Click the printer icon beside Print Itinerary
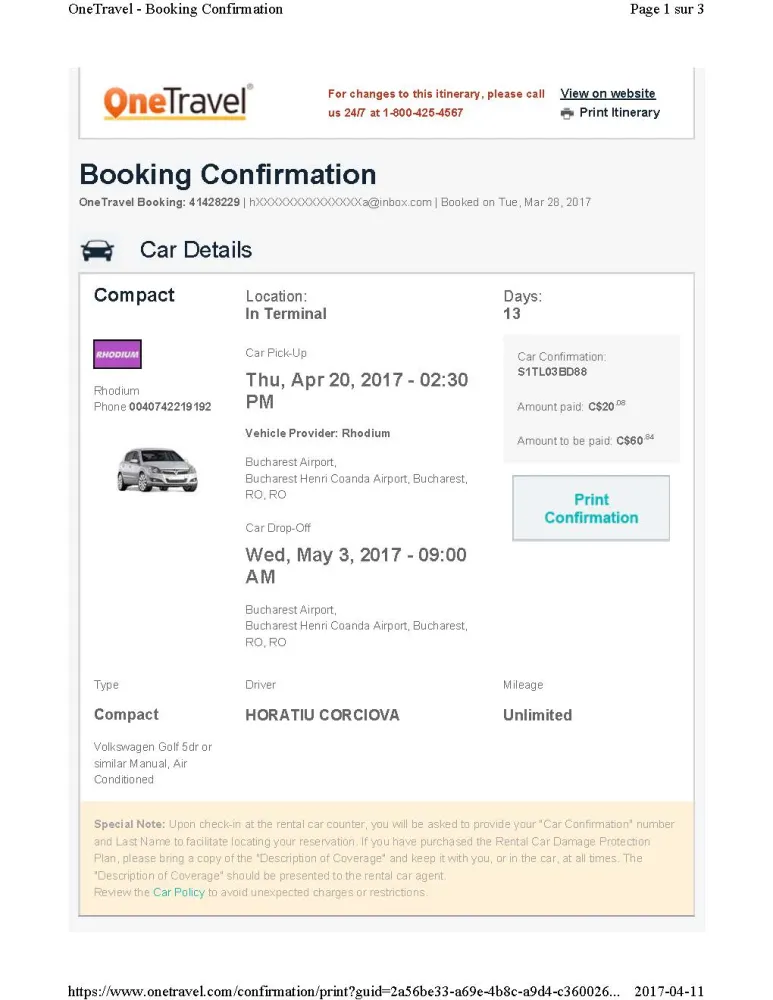The image size is (773, 1000). 568,113
